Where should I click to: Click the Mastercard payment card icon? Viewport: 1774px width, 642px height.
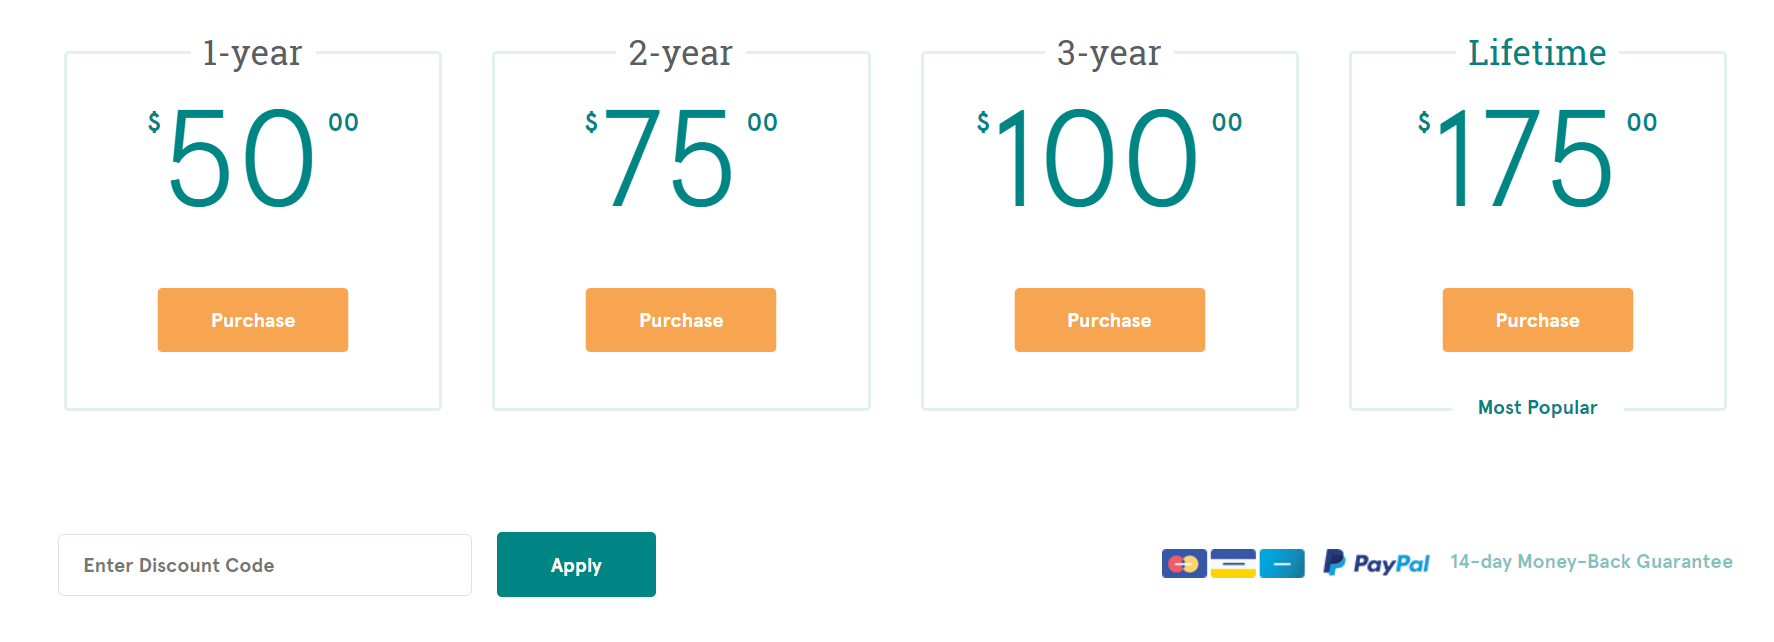[1184, 564]
